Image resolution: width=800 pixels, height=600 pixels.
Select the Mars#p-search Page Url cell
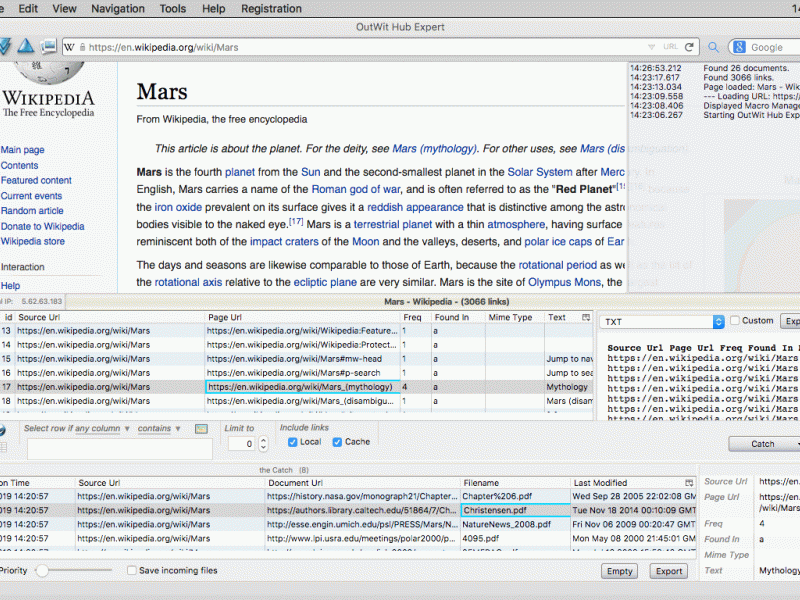point(302,373)
